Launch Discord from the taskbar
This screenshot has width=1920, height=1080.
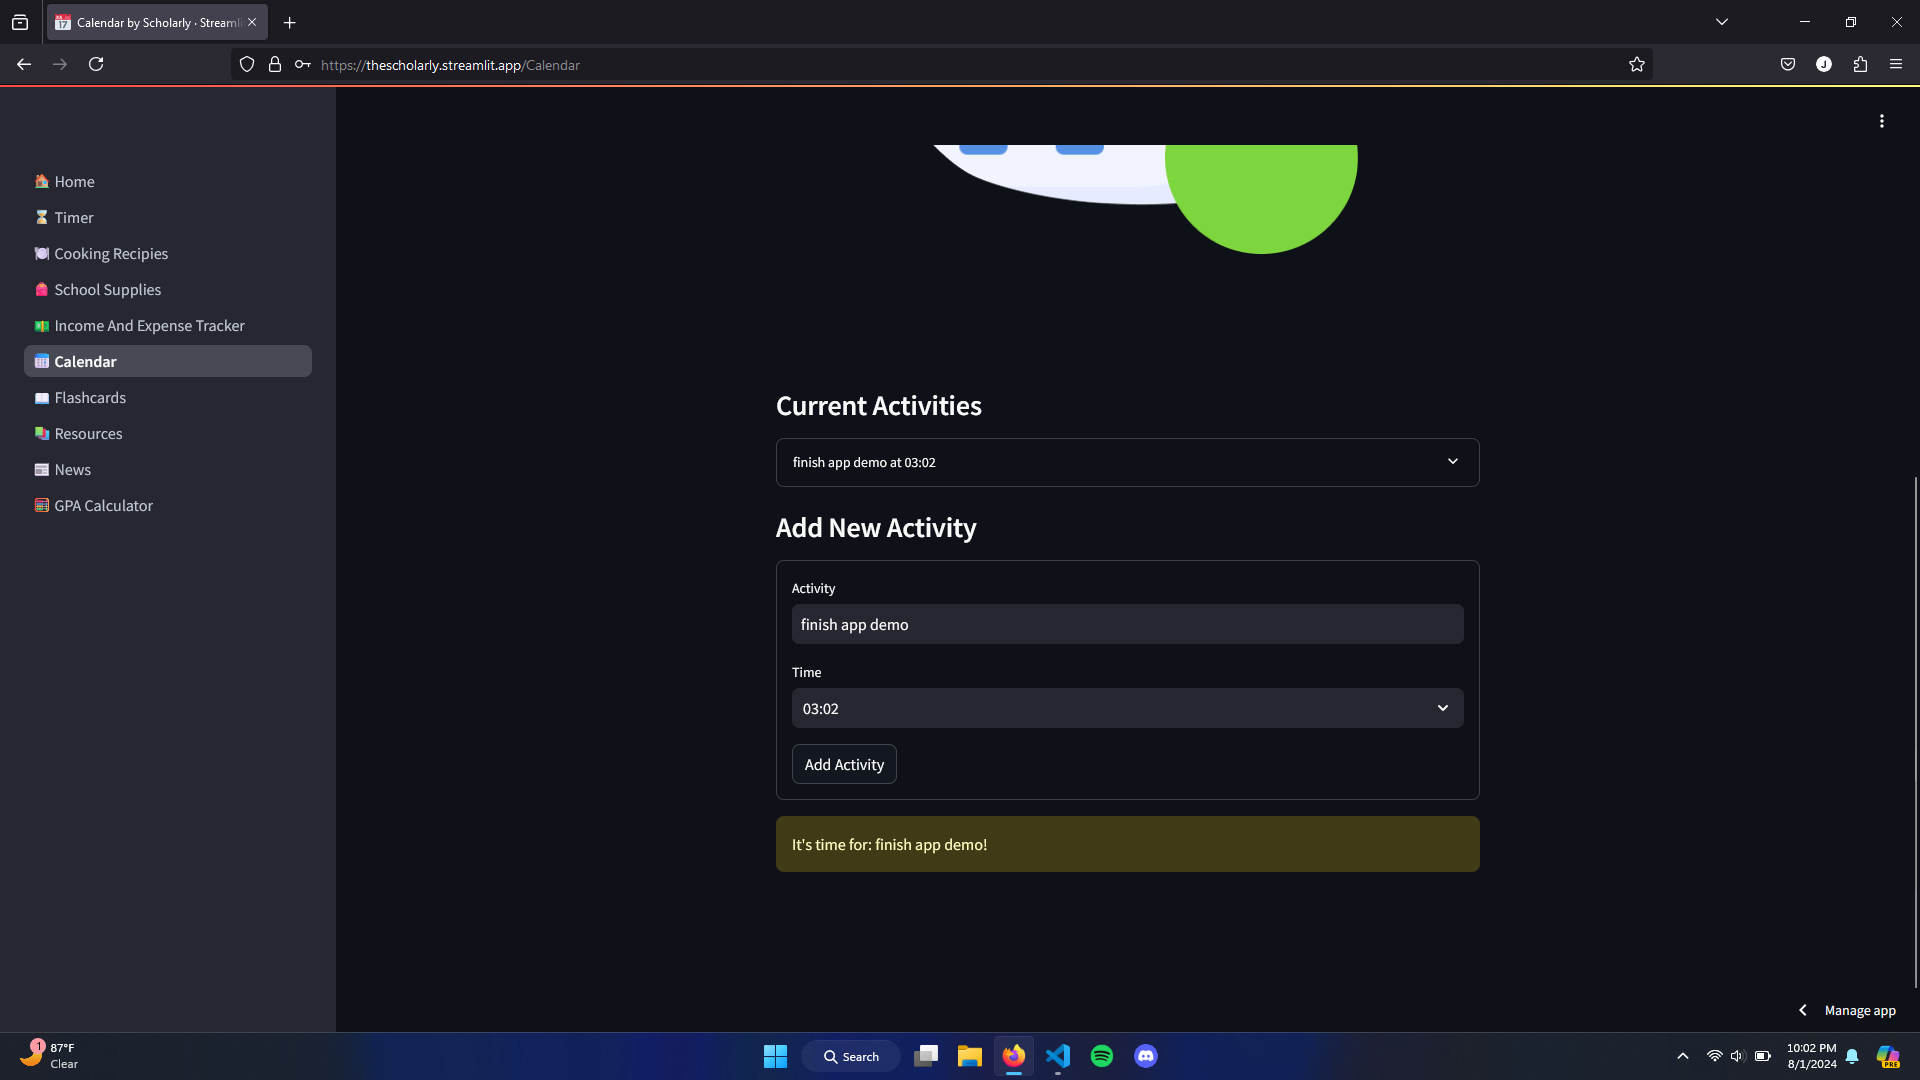click(1146, 1056)
